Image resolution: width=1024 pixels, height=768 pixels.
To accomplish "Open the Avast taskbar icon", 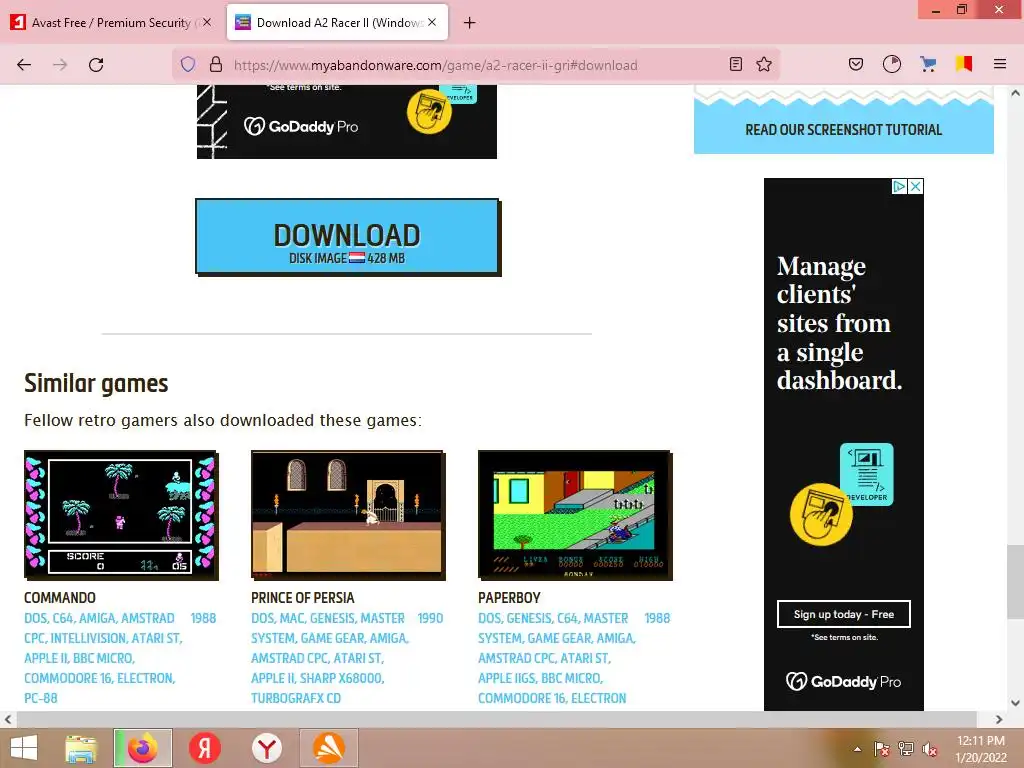I will [x=329, y=748].
